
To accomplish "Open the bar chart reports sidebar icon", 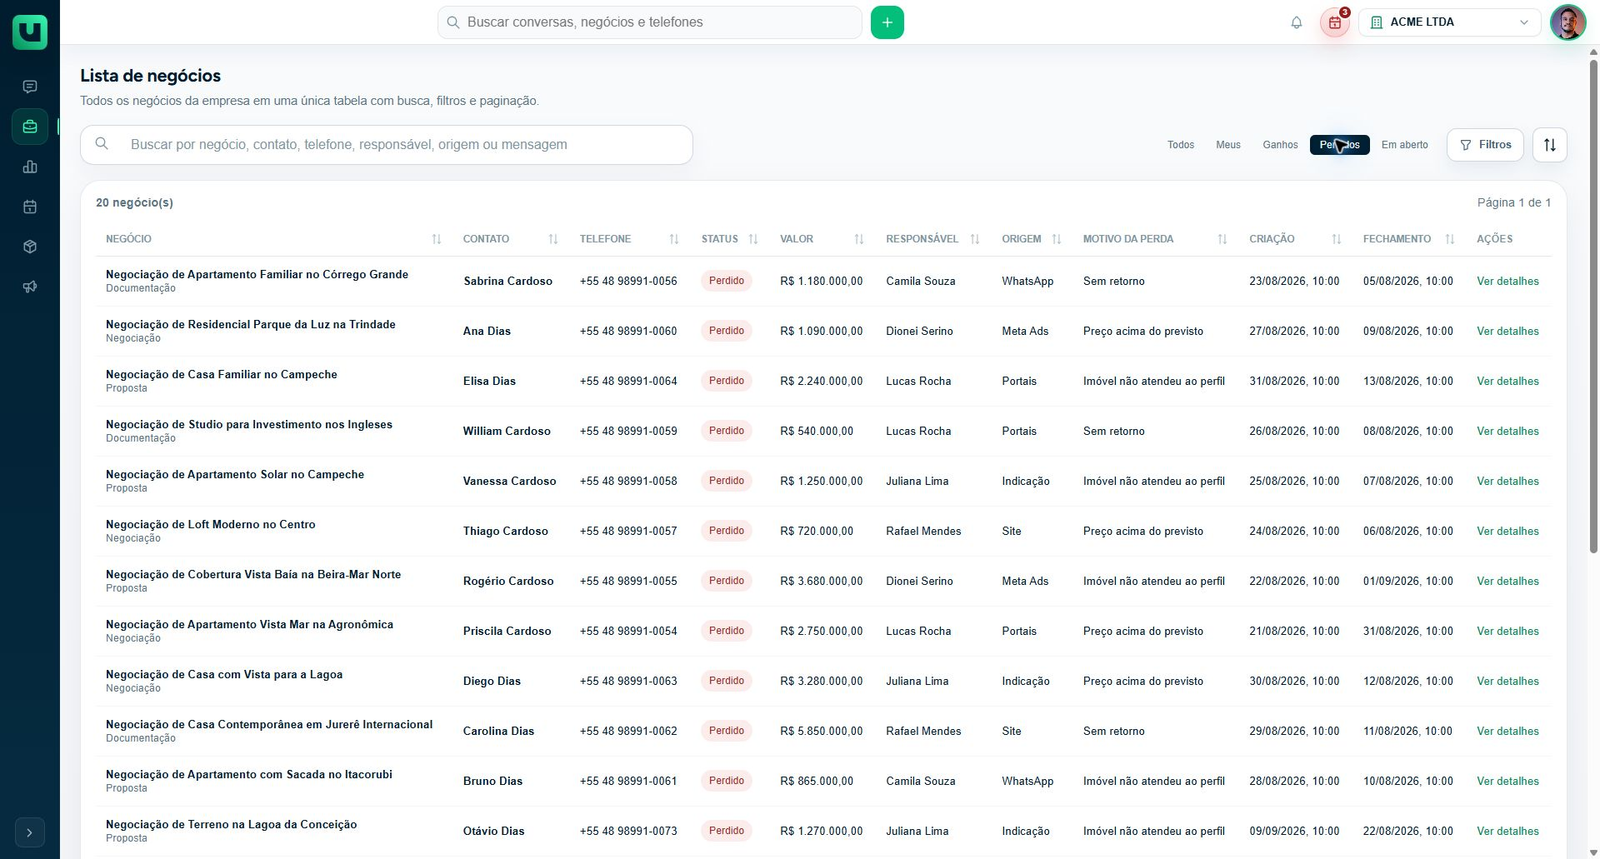I will tap(30, 167).
